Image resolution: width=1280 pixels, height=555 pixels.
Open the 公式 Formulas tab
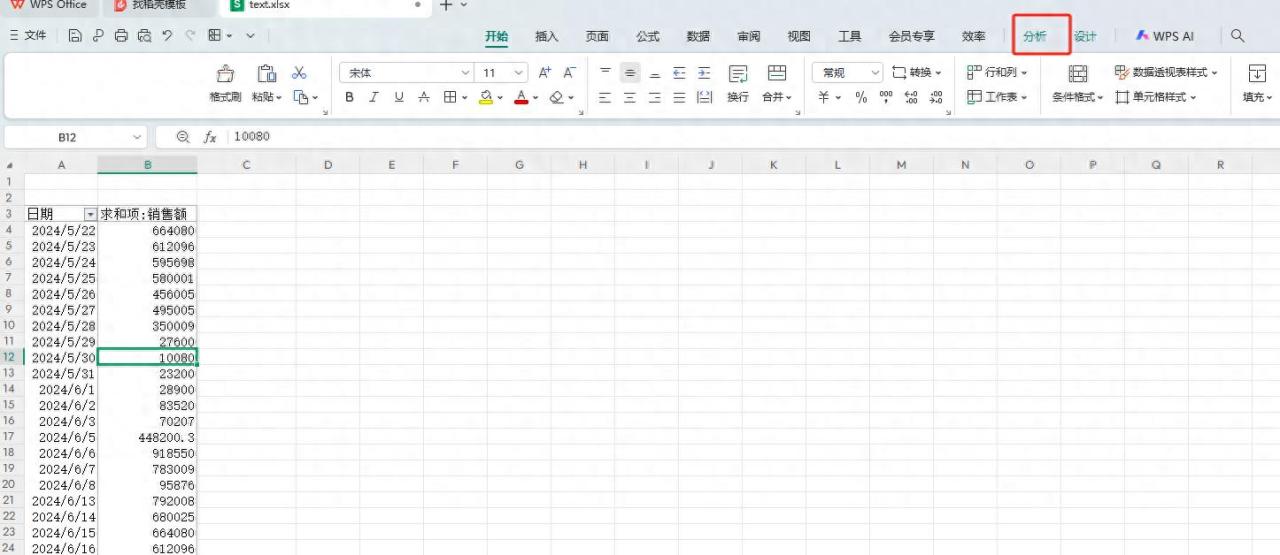click(648, 36)
